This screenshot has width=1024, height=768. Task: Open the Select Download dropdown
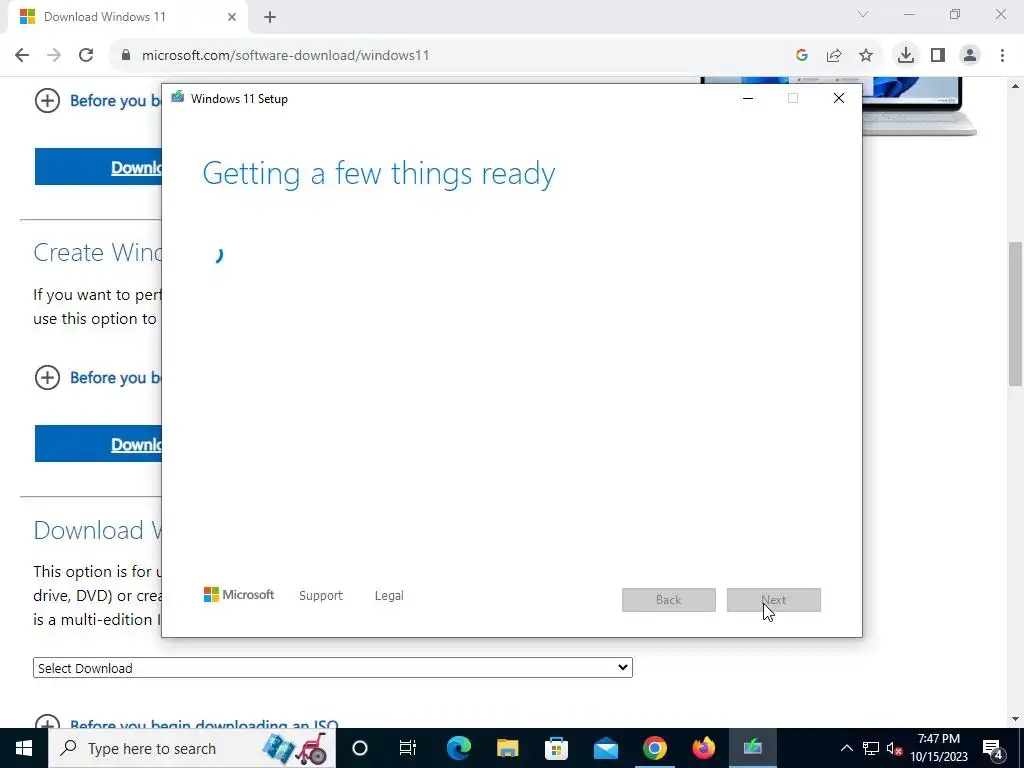[x=332, y=667]
